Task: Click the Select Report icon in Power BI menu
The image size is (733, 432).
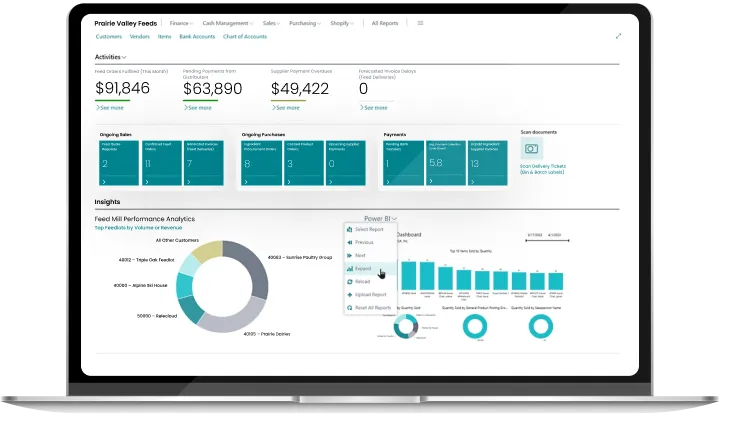Action: 349,229
